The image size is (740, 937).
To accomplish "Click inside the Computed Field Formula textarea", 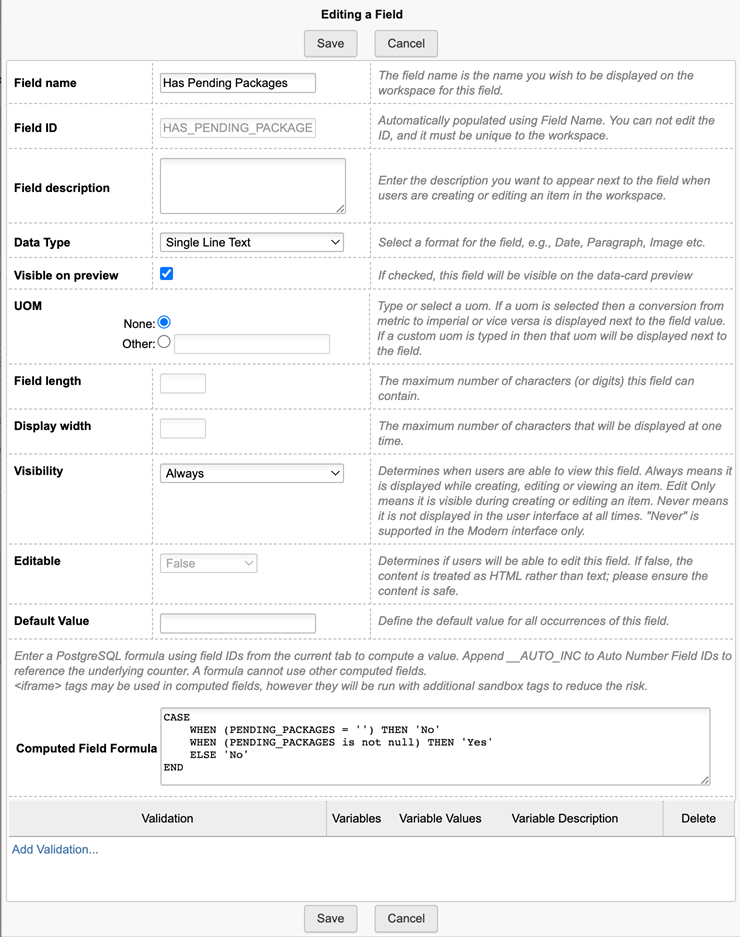I will (435, 746).
